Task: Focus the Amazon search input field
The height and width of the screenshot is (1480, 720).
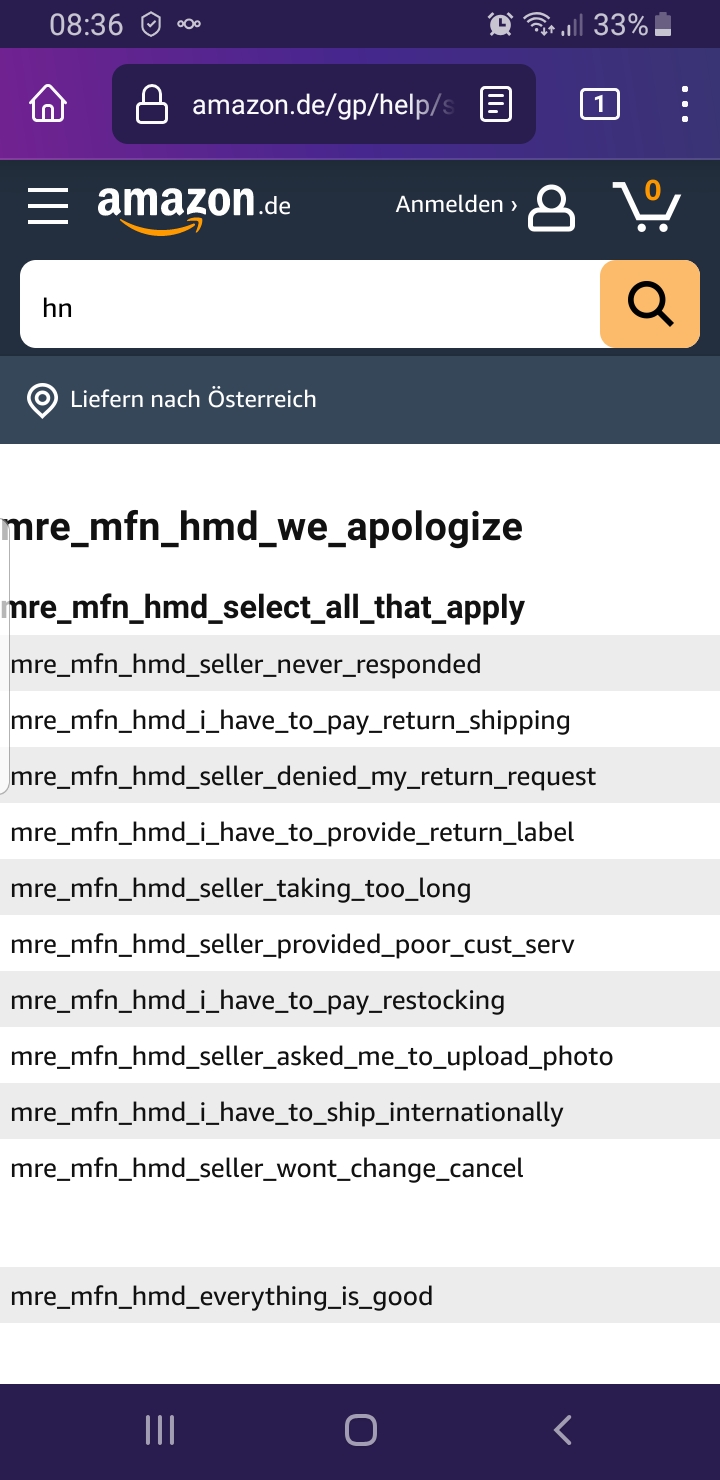Action: tap(310, 305)
